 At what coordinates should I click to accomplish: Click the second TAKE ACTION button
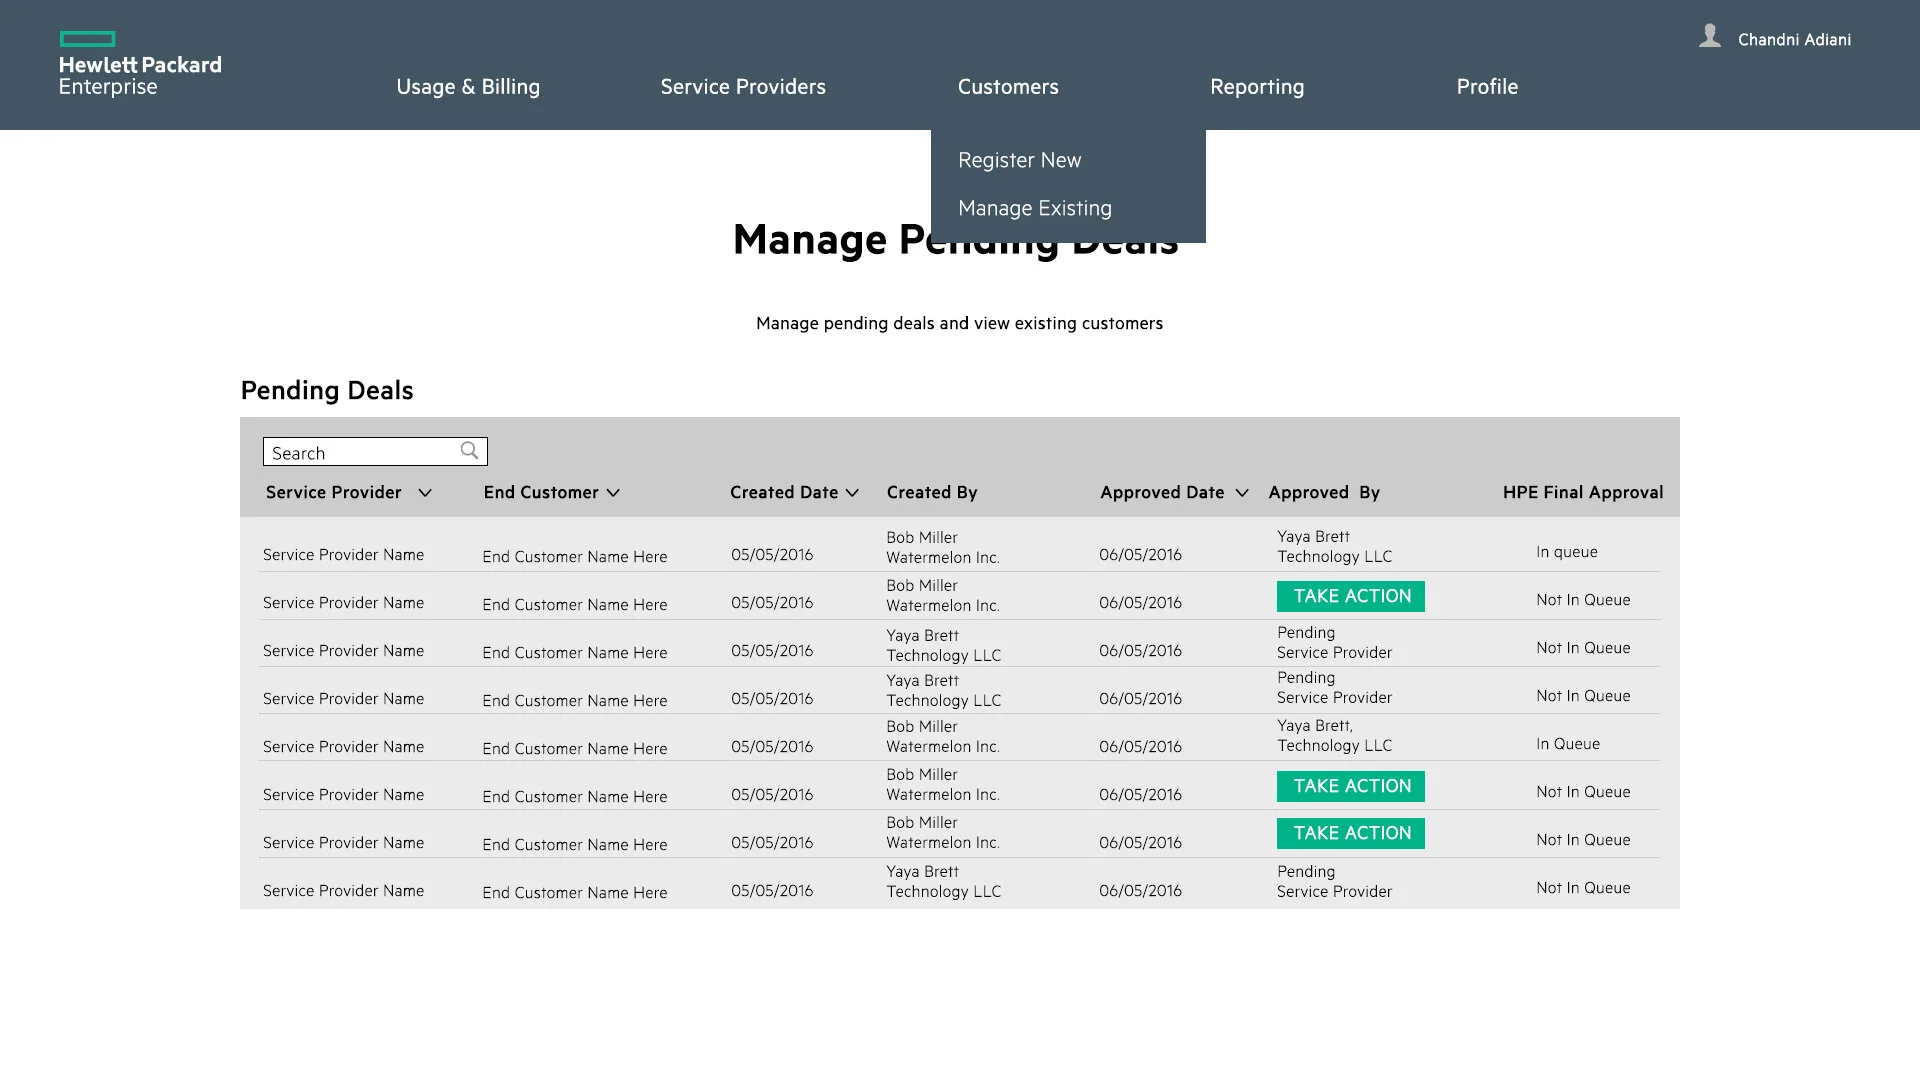point(1350,786)
